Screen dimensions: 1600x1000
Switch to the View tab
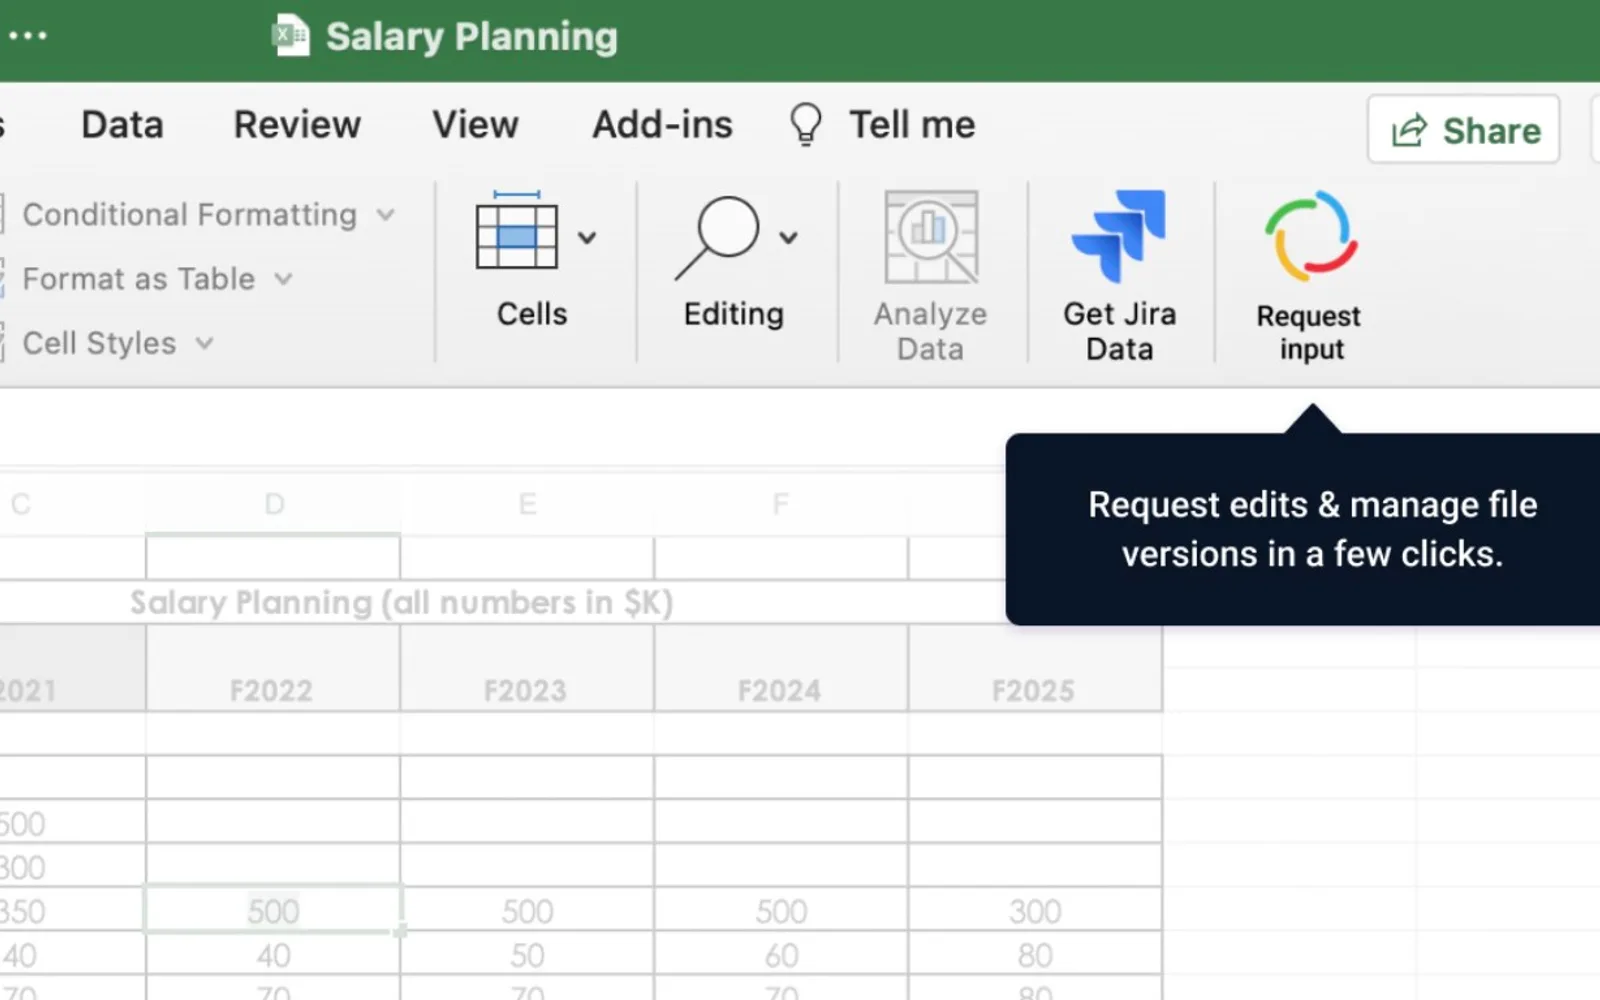475,125
